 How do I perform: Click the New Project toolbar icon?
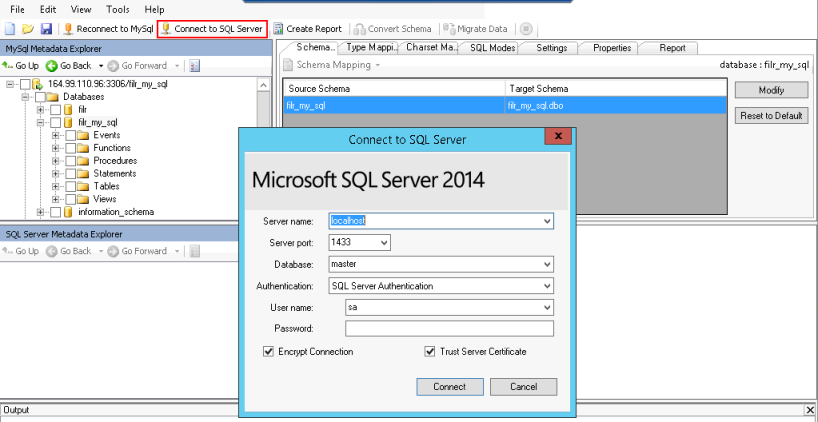[x=10, y=29]
